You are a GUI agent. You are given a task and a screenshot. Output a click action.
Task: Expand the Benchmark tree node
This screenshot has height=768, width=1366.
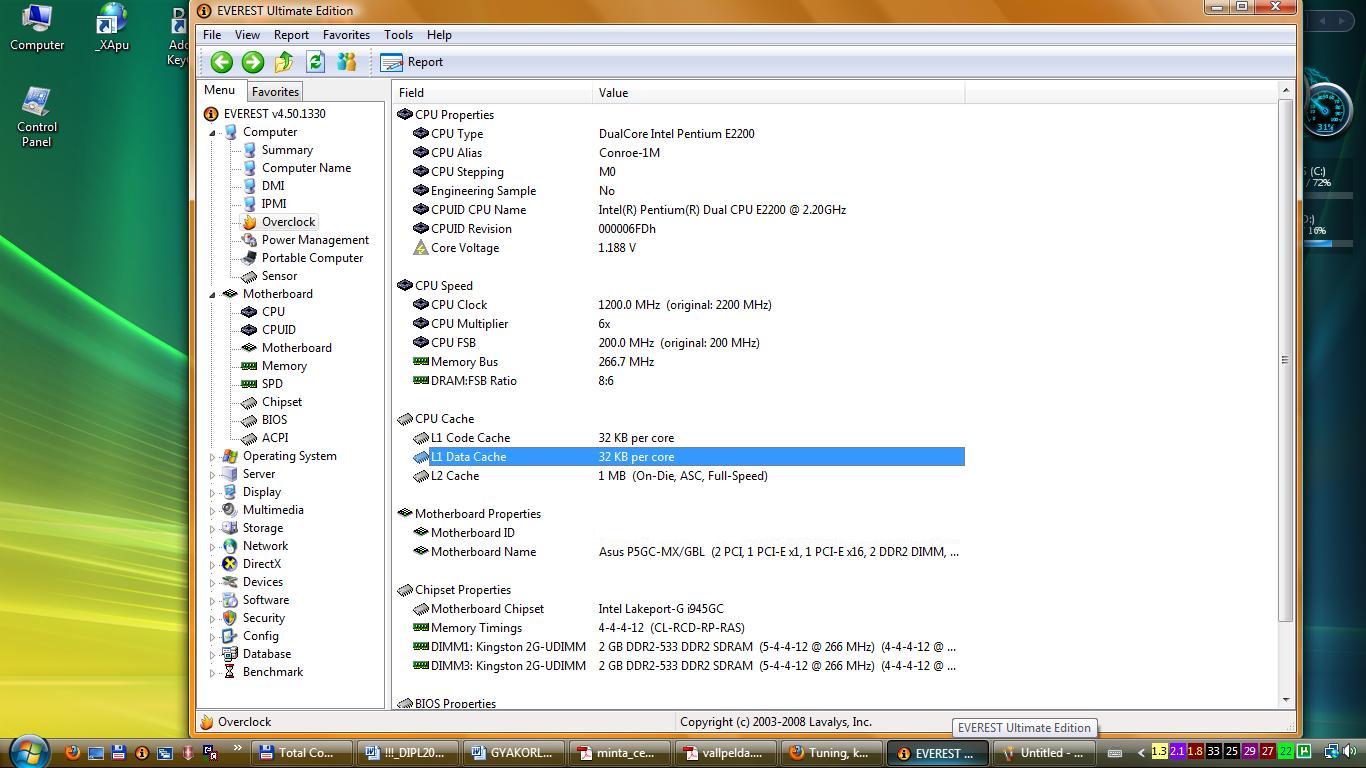212,673
